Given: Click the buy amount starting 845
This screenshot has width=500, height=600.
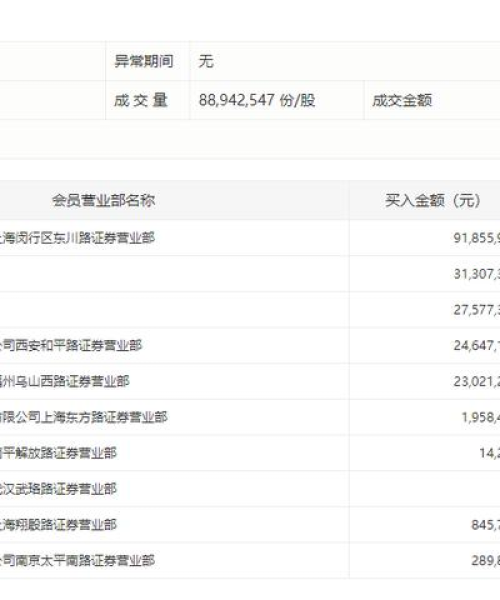Looking at the screenshot, I should pos(485,525).
